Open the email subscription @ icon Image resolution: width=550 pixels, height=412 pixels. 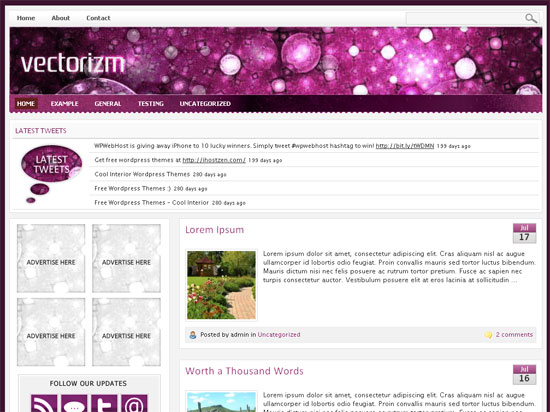pos(134,403)
